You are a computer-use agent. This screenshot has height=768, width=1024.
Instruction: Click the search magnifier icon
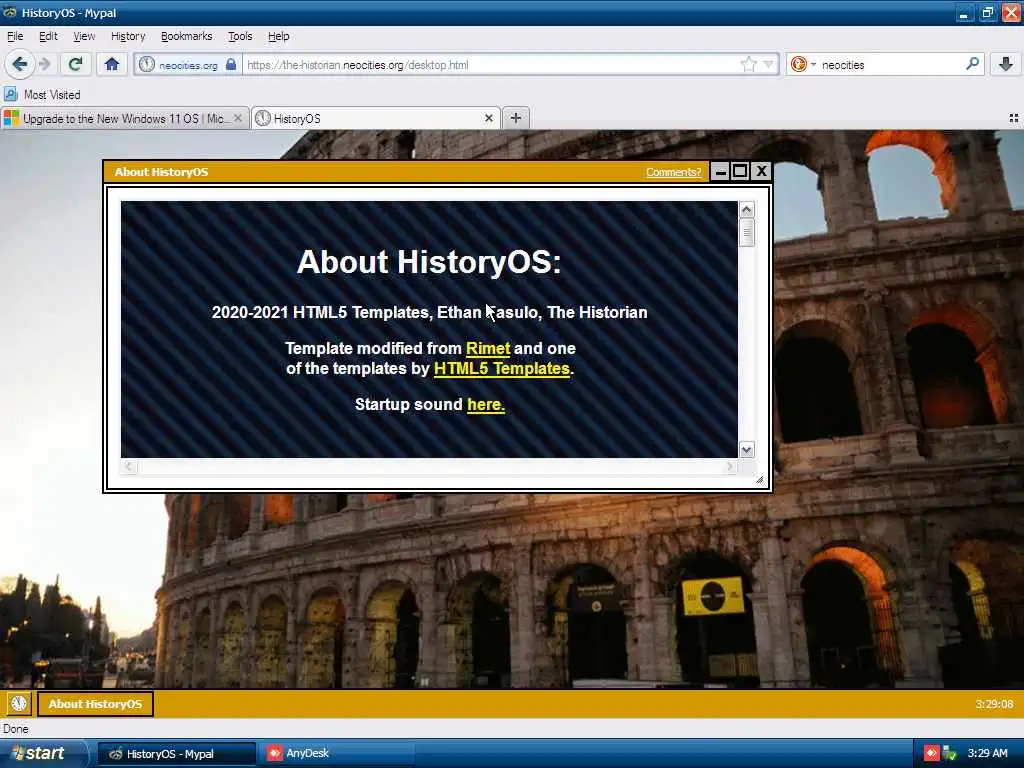coord(972,64)
